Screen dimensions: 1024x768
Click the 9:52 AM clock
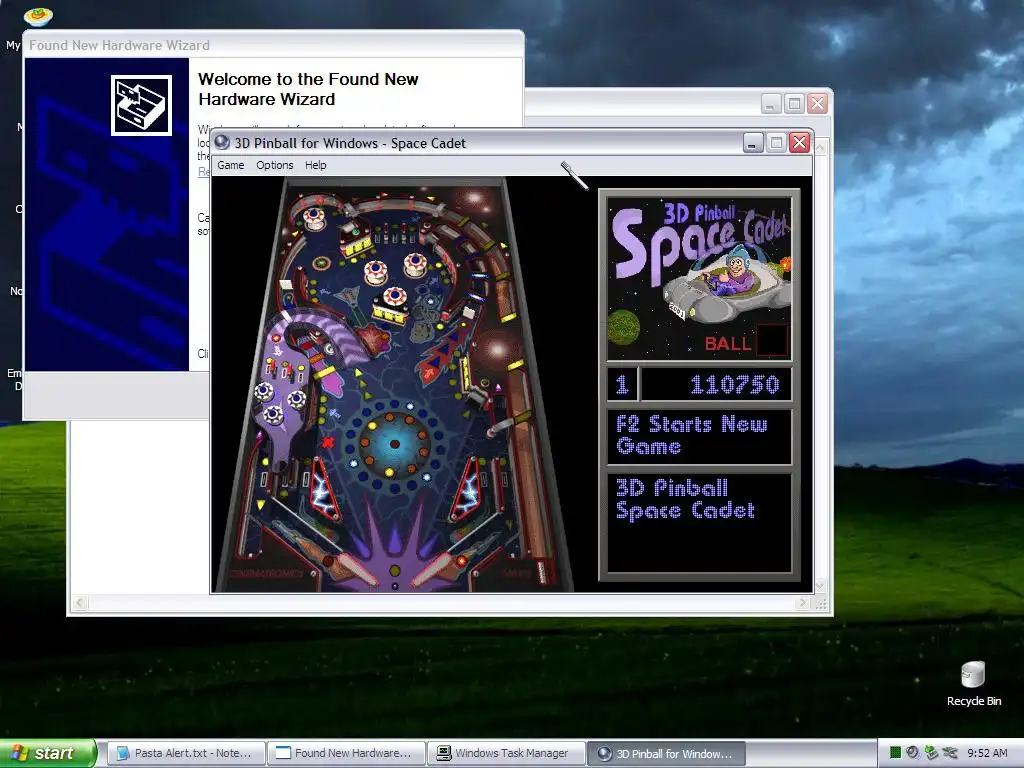pyautogui.click(x=987, y=753)
